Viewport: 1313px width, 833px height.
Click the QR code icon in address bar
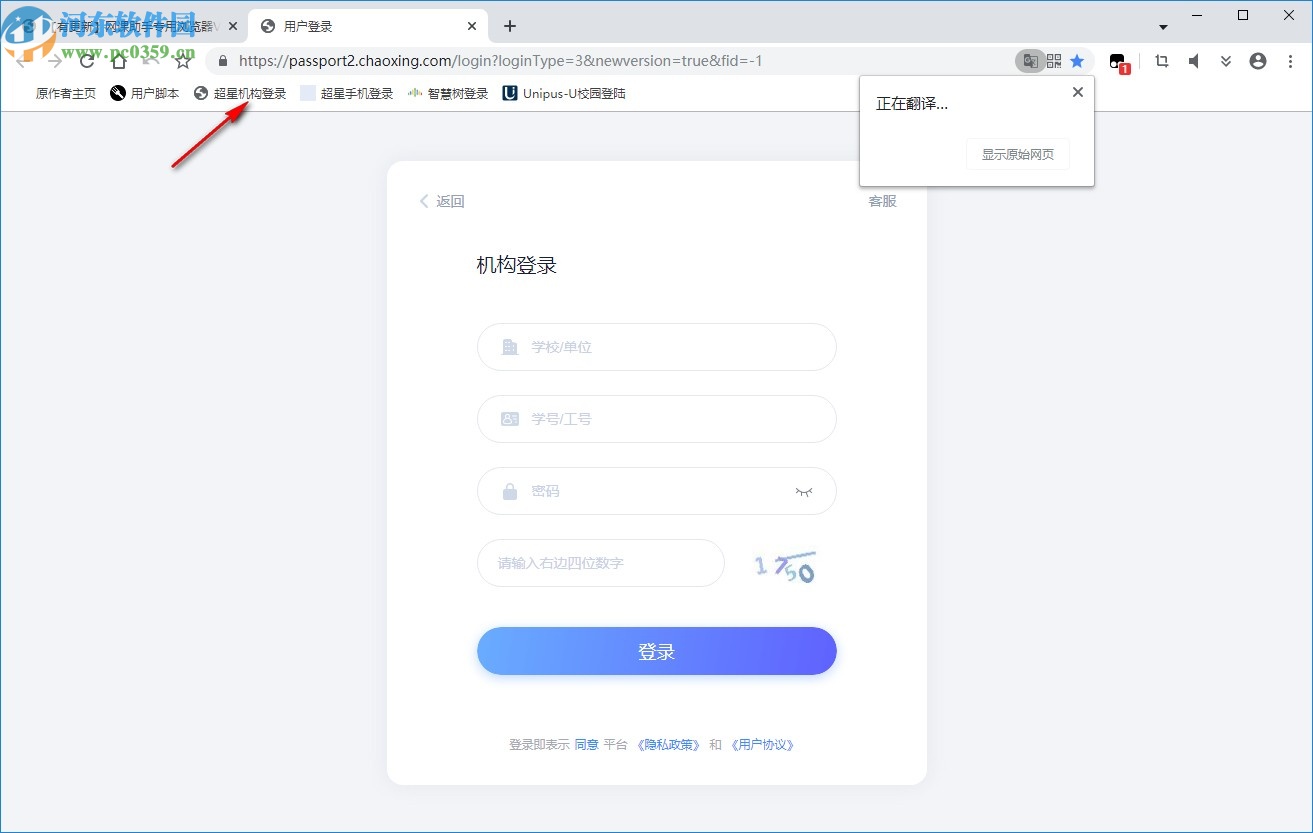pos(1054,61)
